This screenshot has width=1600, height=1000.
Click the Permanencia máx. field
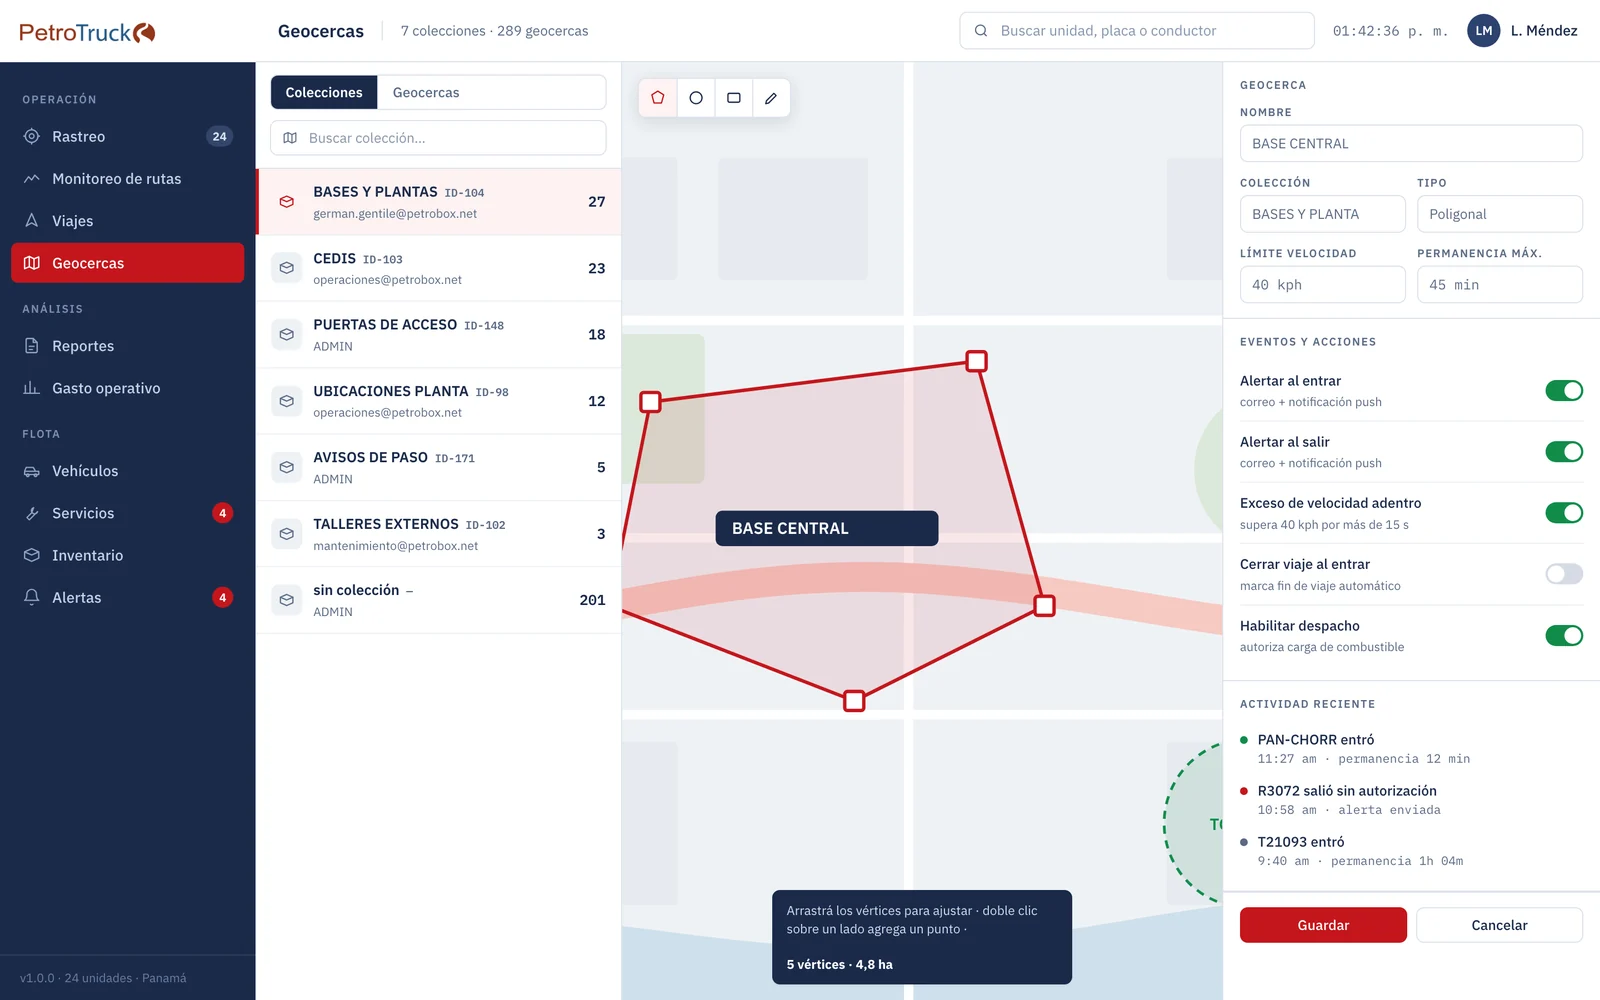tap(1500, 285)
